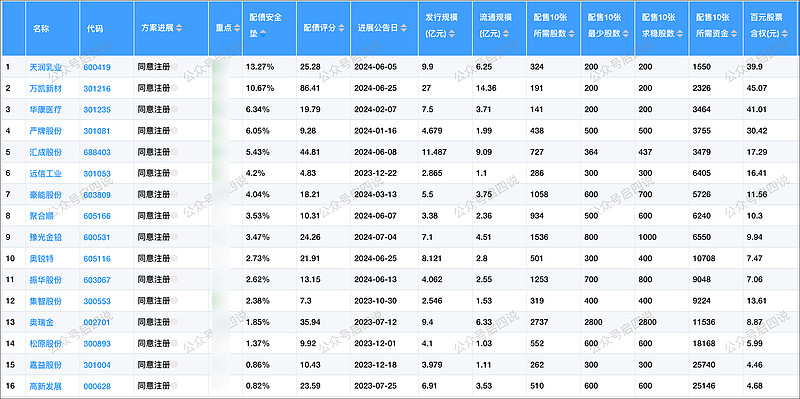The image size is (800, 399).
Task: Select the 1000 stable shares cell
Action: (662, 237)
